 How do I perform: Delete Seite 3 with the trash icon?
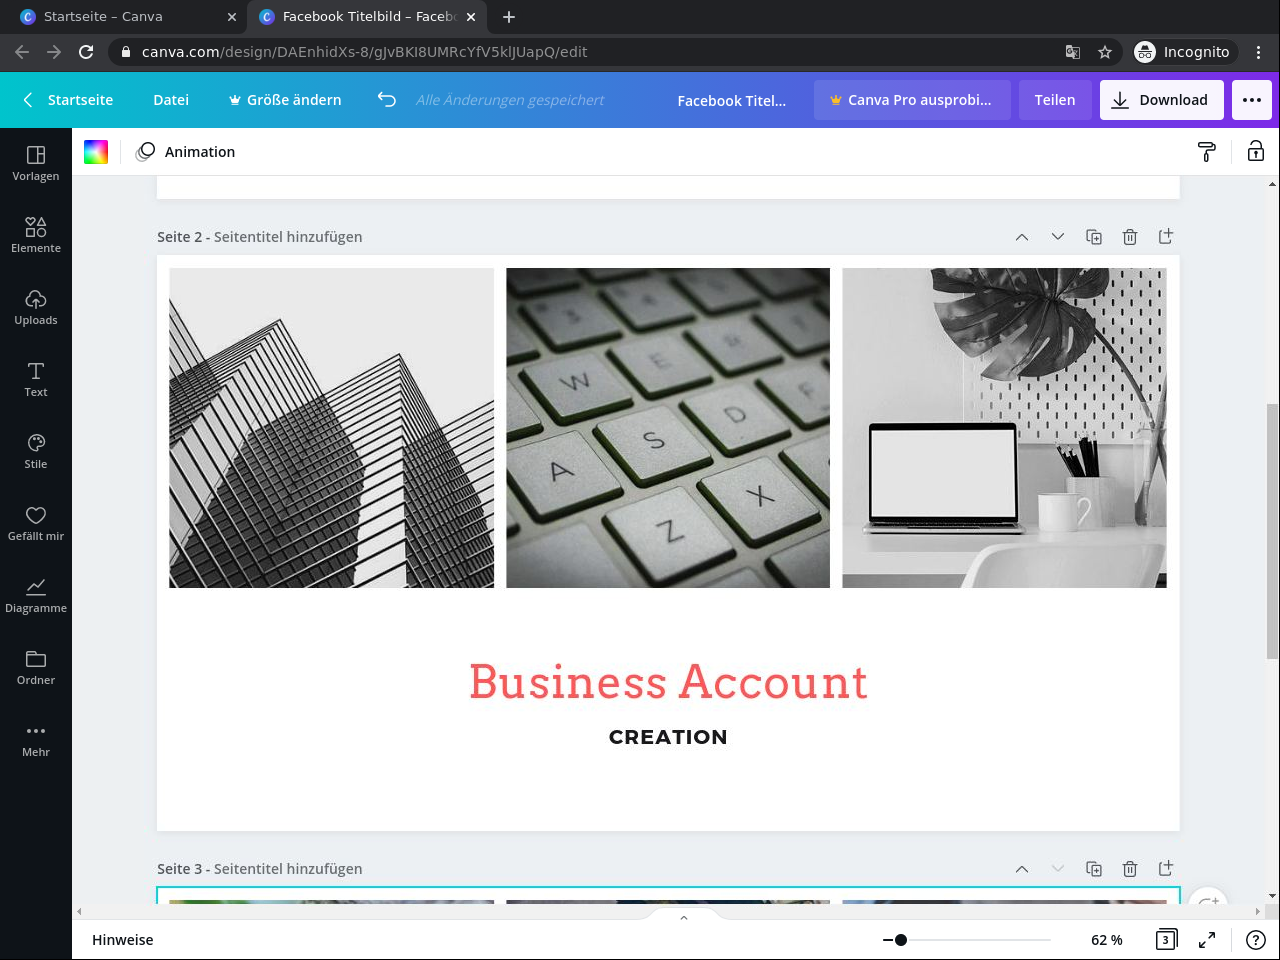click(1130, 869)
